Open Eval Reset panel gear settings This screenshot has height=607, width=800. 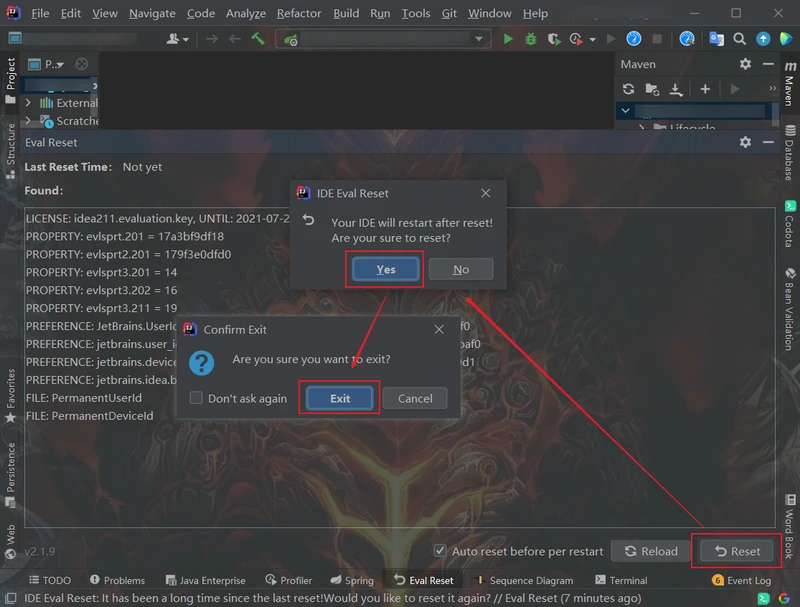pyautogui.click(x=745, y=142)
